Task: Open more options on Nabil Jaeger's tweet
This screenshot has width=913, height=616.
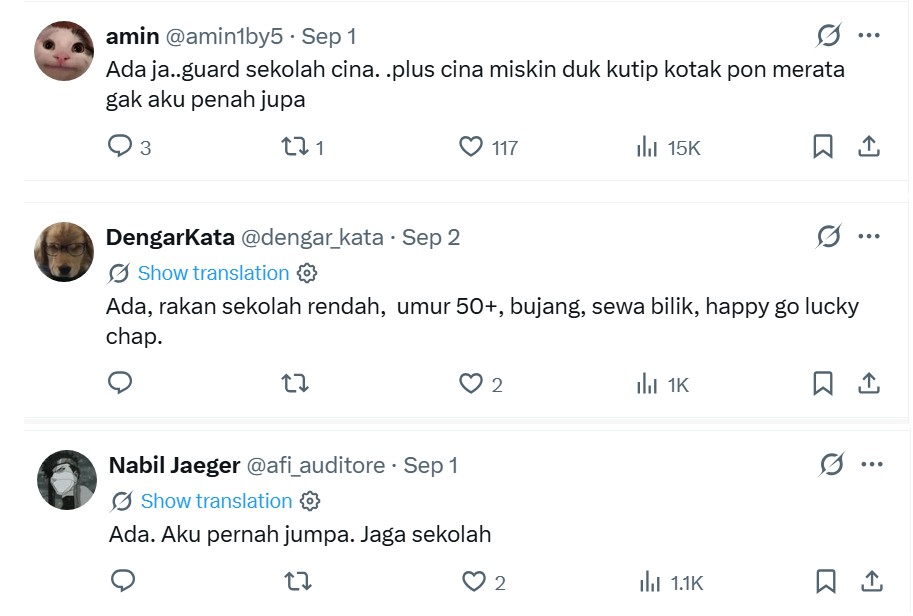Action: pyautogui.click(x=872, y=465)
